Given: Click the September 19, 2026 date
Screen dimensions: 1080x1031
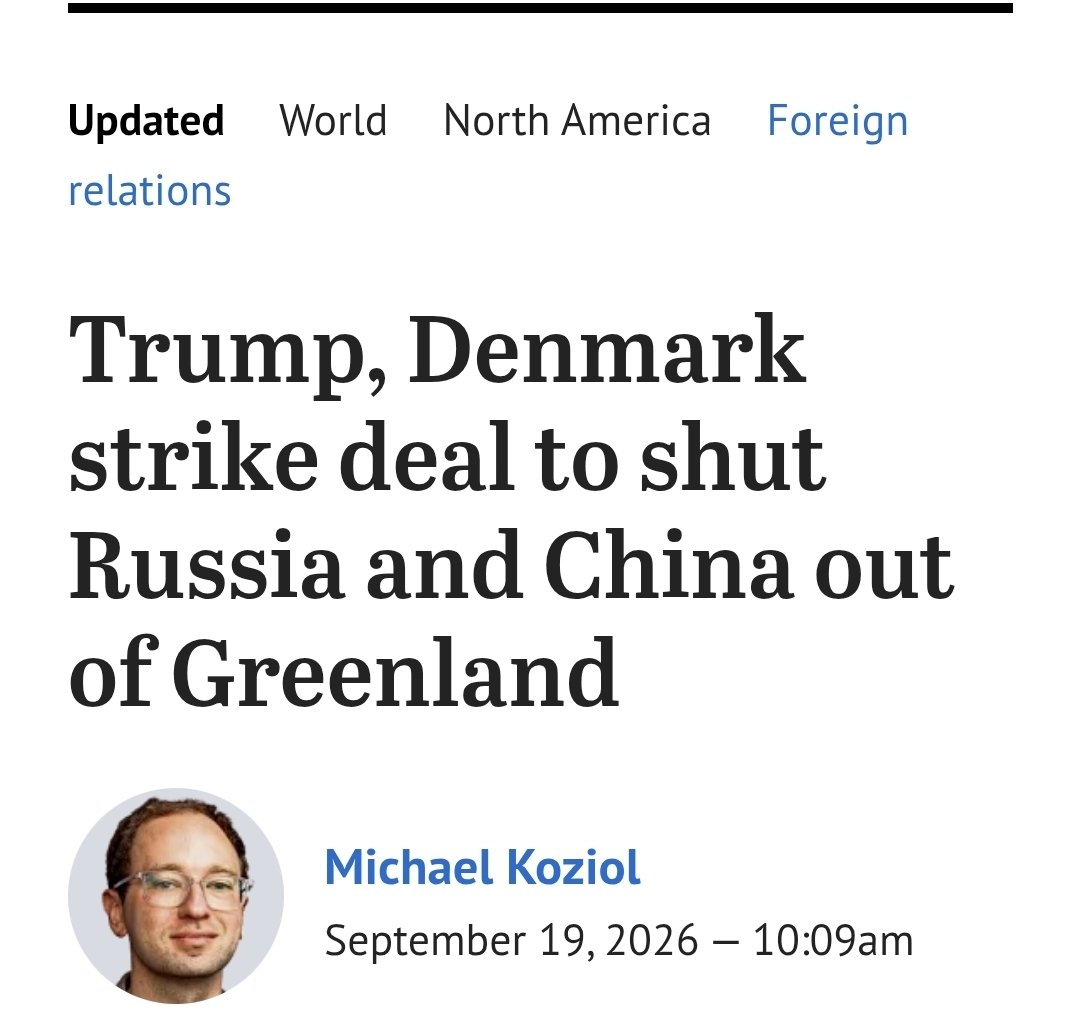Looking at the screenshot, I should [511, 941].
